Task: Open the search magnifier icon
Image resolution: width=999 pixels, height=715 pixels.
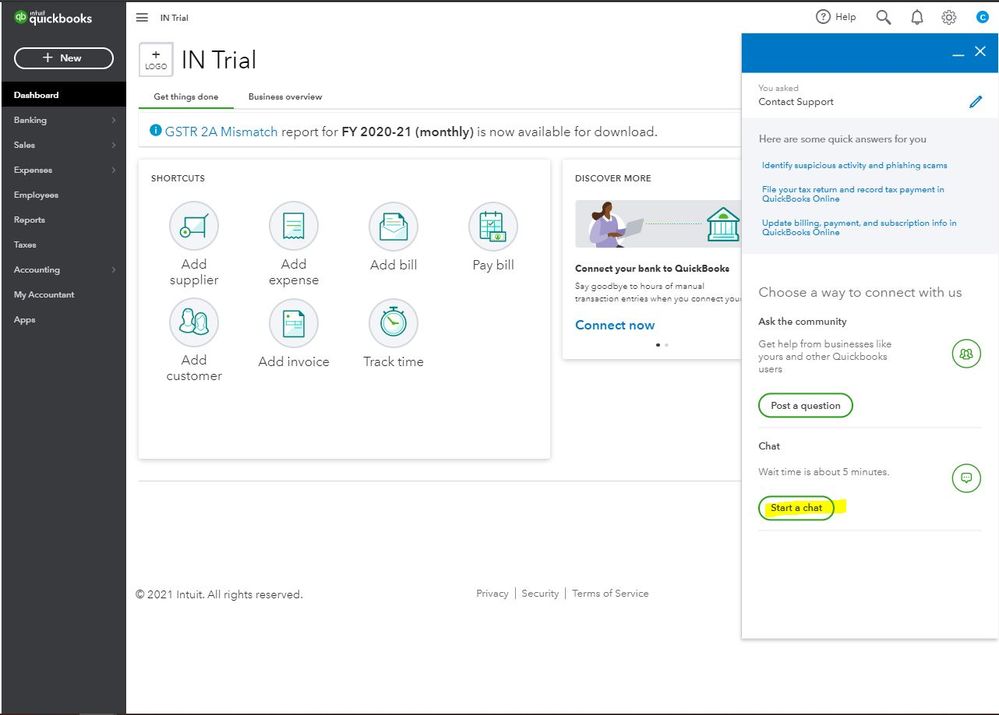Action: (883, 17)
